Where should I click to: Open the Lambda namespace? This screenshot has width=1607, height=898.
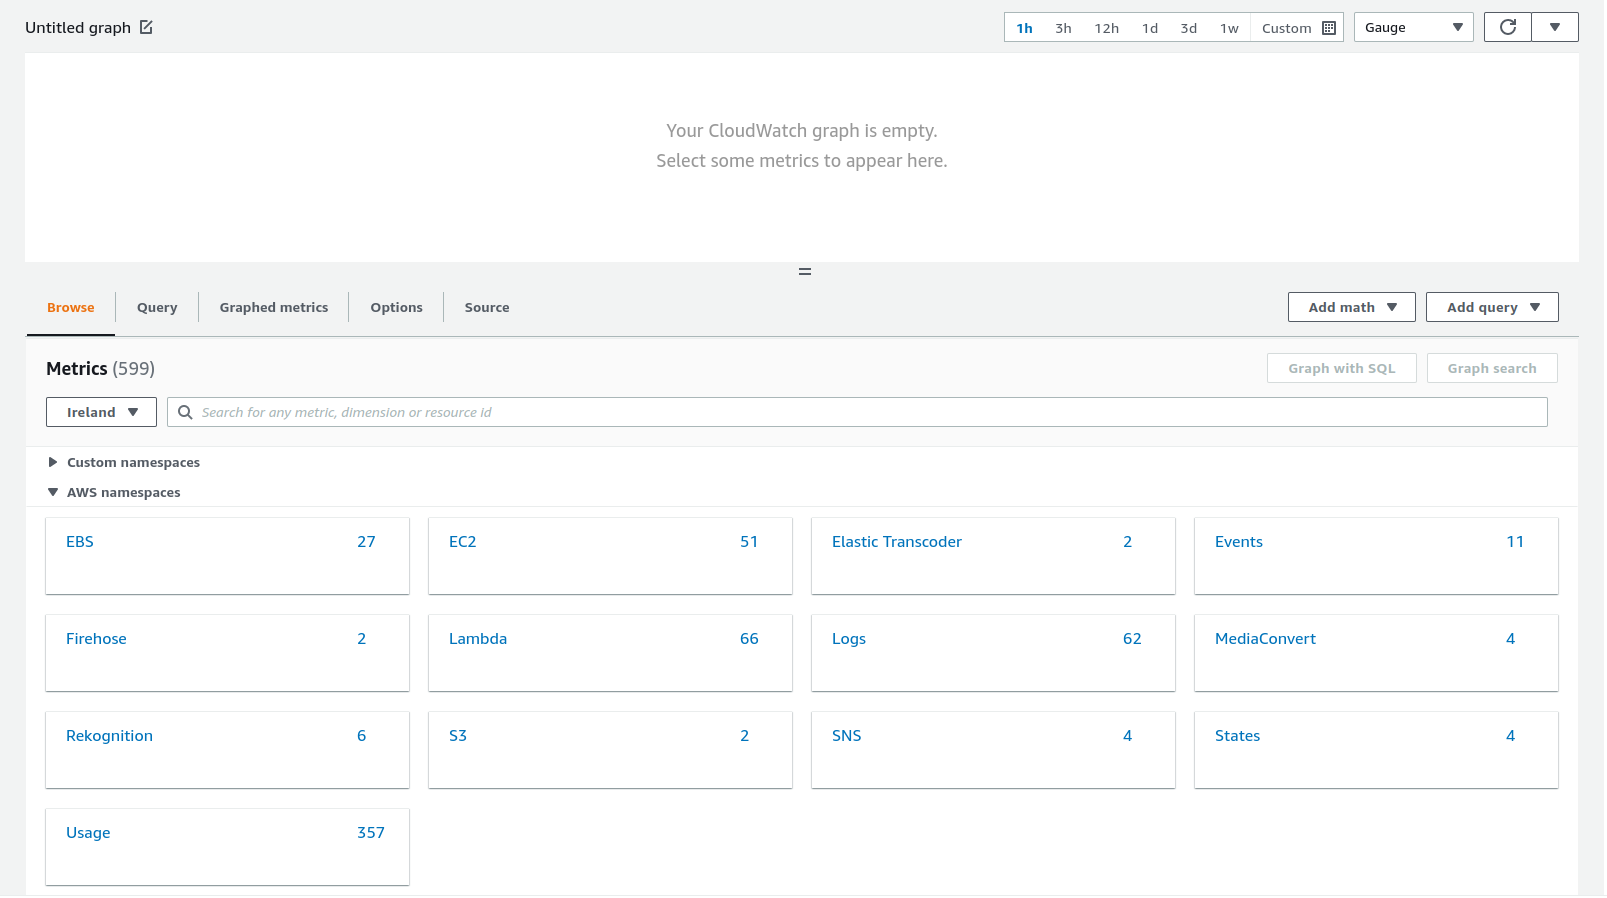[478, 638]
